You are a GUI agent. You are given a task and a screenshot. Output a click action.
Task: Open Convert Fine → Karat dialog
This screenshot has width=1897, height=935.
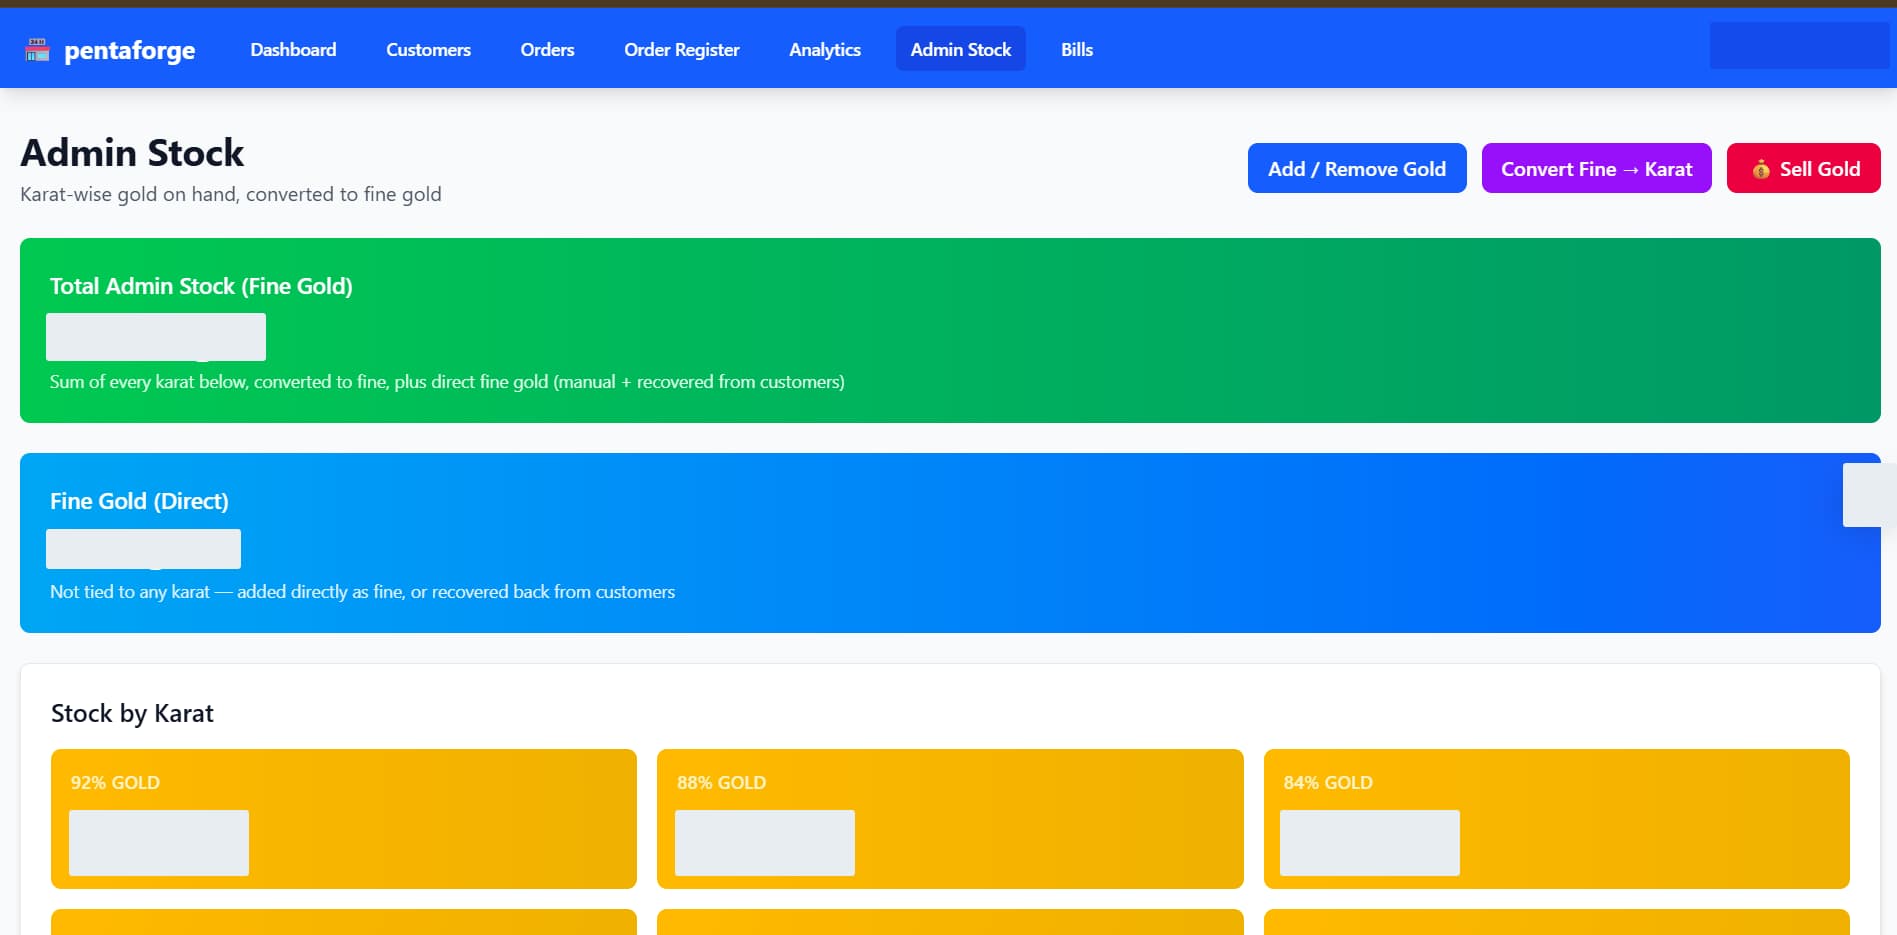coord(1597,168)
